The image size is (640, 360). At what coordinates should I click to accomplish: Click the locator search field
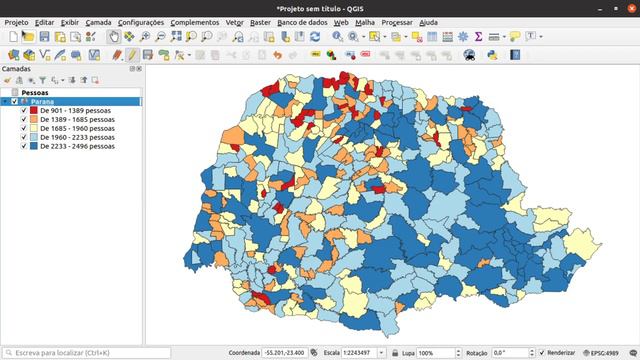coord(87,353)
